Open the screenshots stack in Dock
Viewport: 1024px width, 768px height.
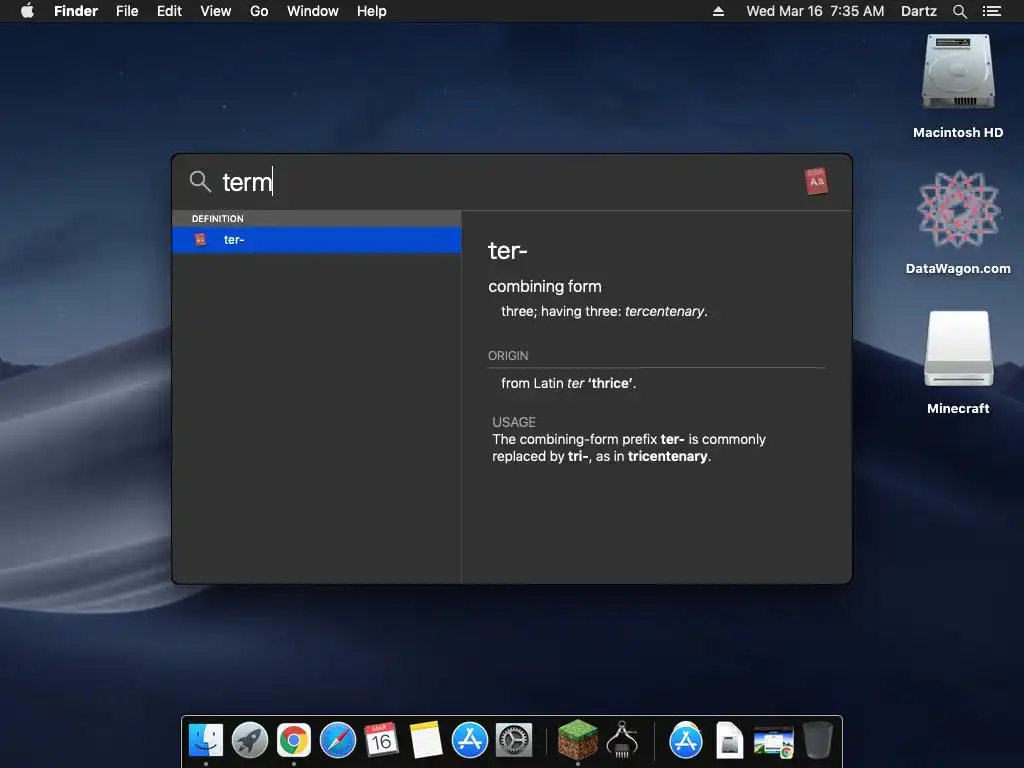pyautogui.click(x=773, y=742)
